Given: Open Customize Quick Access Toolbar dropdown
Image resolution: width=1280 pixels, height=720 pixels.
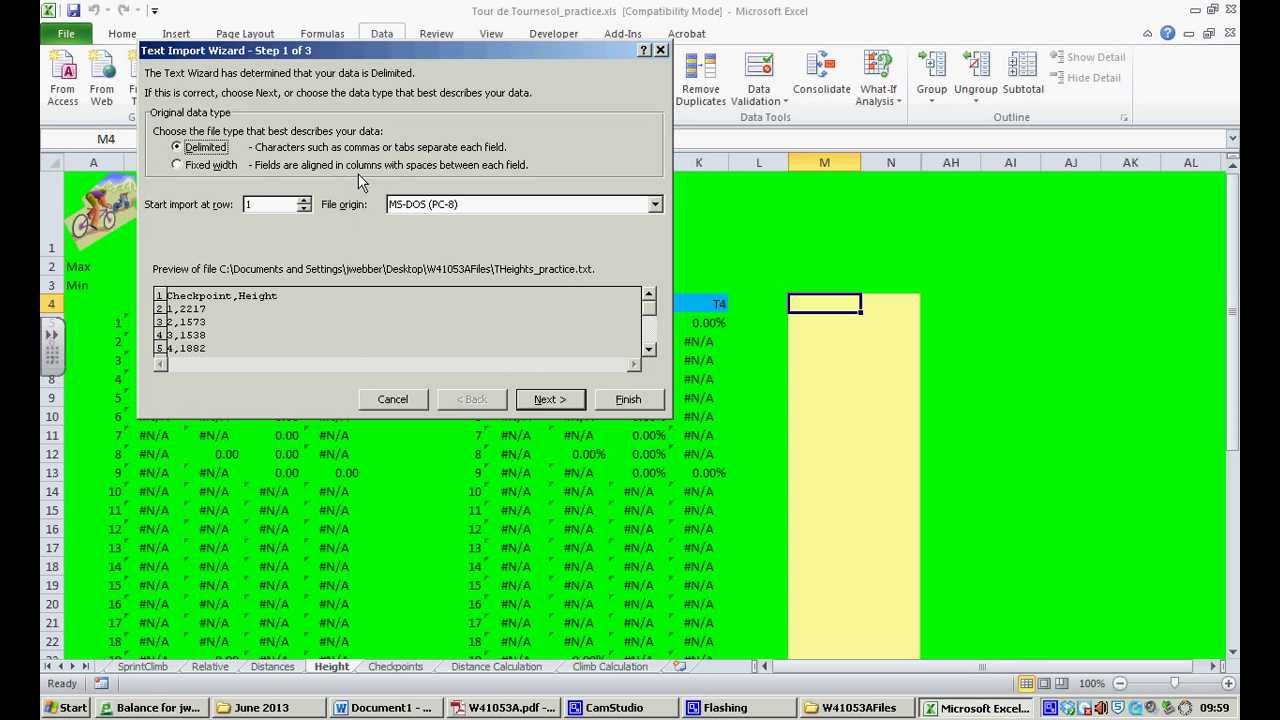Looking at the screenshot, I should point(154,11).
